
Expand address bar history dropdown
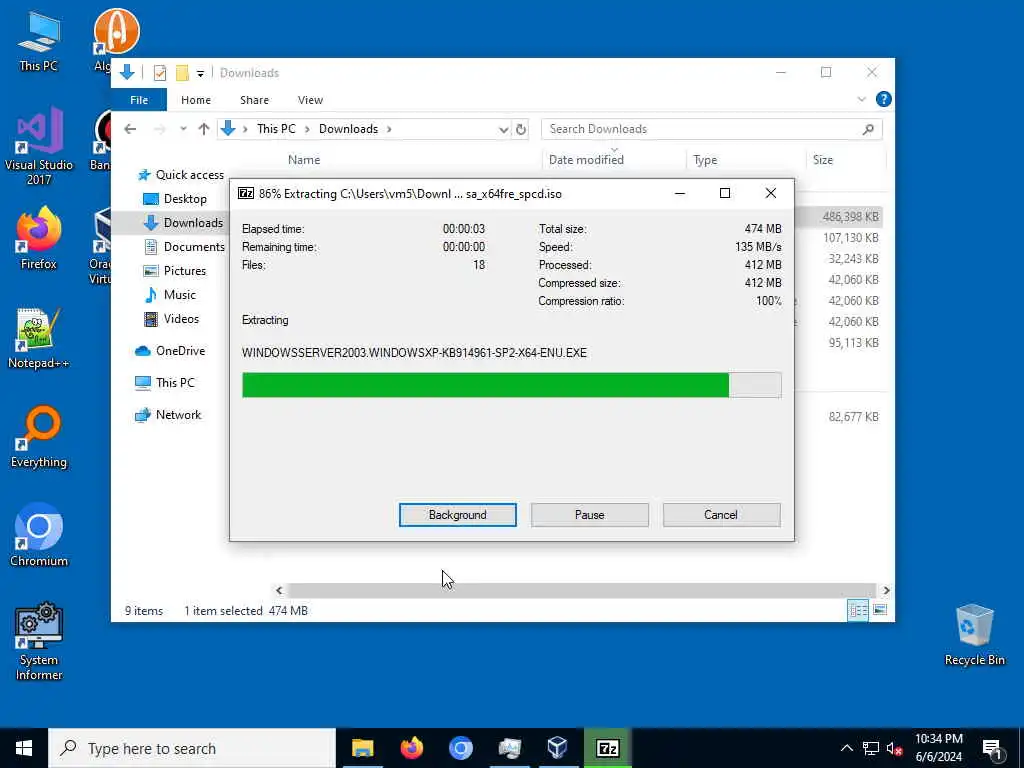coord(504,129)
